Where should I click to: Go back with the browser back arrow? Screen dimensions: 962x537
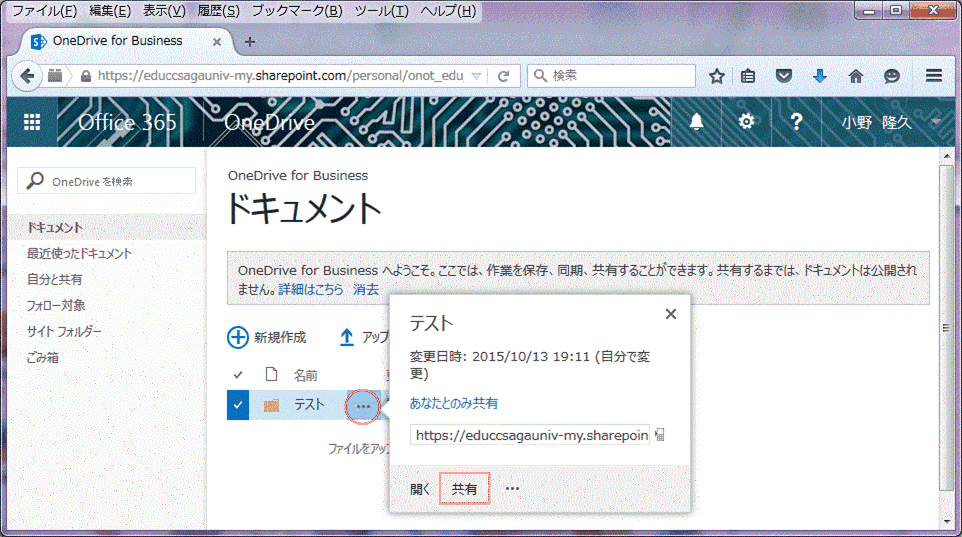coord(27,76)
